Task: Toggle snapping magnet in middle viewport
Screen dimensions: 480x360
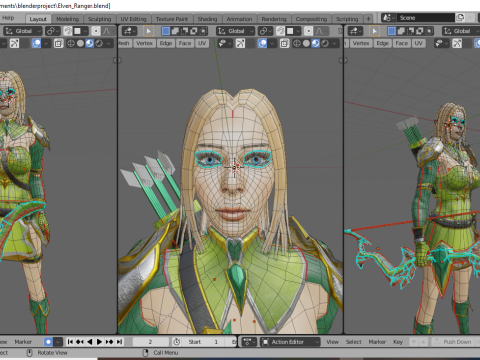Action: [x=281, y=31]
